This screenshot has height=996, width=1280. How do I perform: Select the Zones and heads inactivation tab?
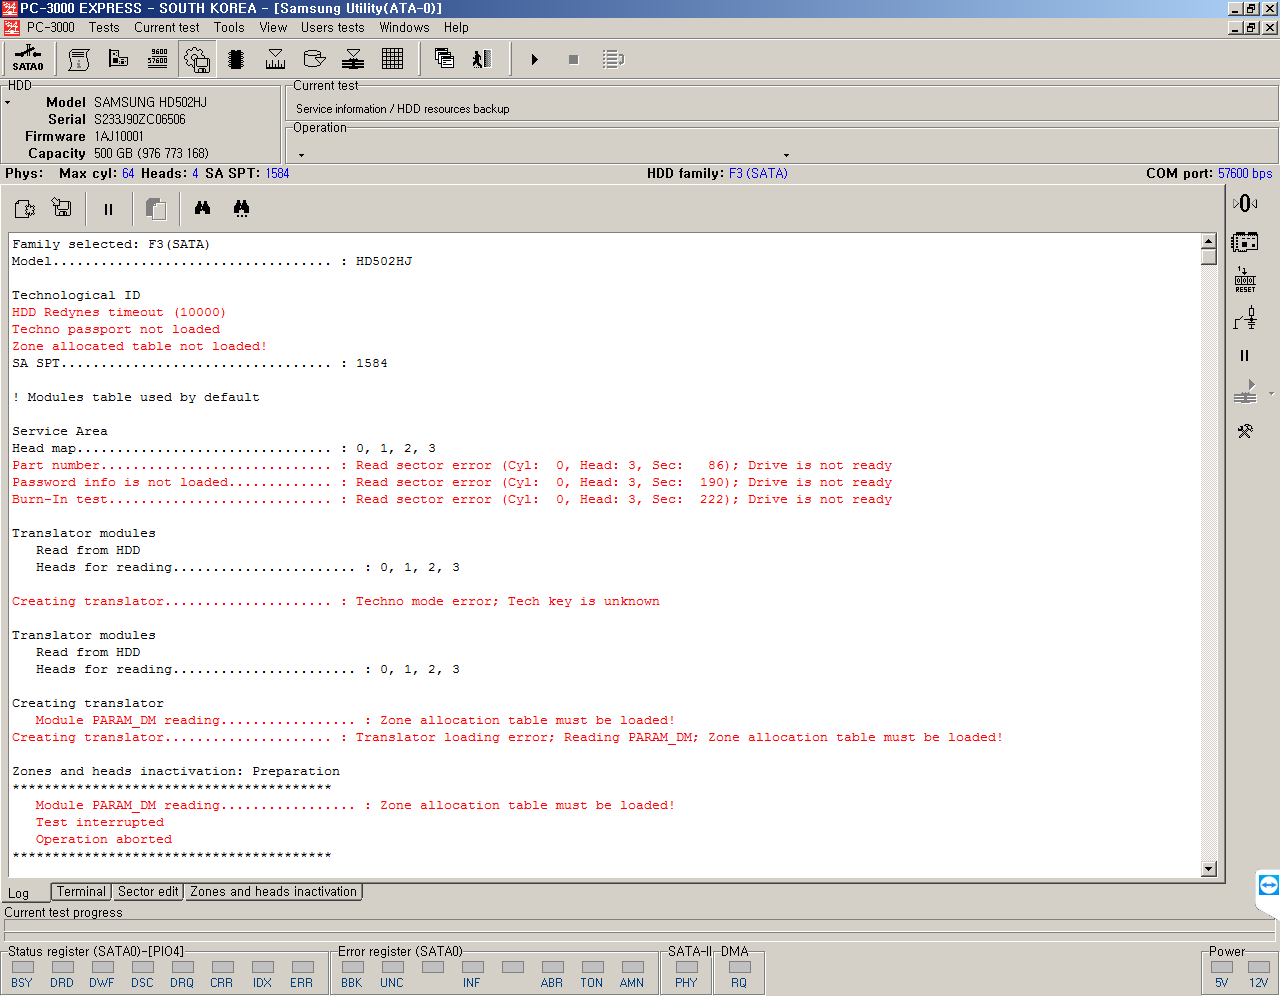(x=273, y=892)
